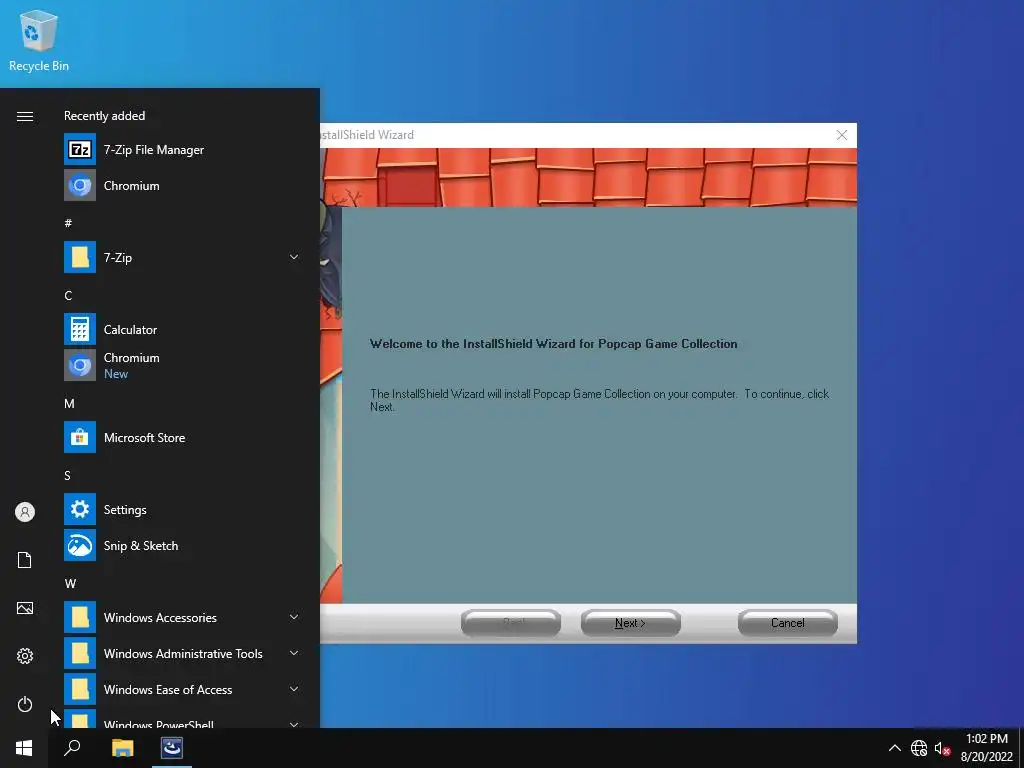The height and width of the screenshot is (768, 1024).
Task: Open the Windows Accessories folder
Action: click(183, 617)
